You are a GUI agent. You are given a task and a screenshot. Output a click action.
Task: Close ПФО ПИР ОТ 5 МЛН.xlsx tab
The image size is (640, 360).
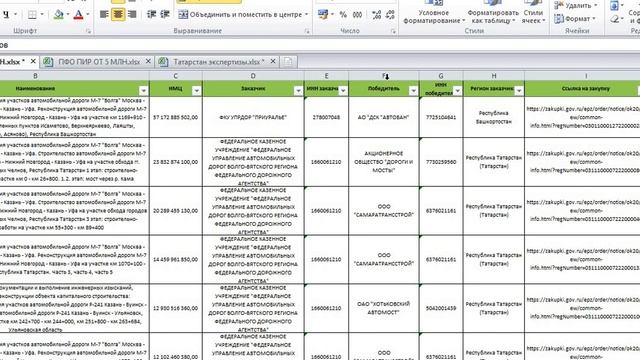pos(149,61)
